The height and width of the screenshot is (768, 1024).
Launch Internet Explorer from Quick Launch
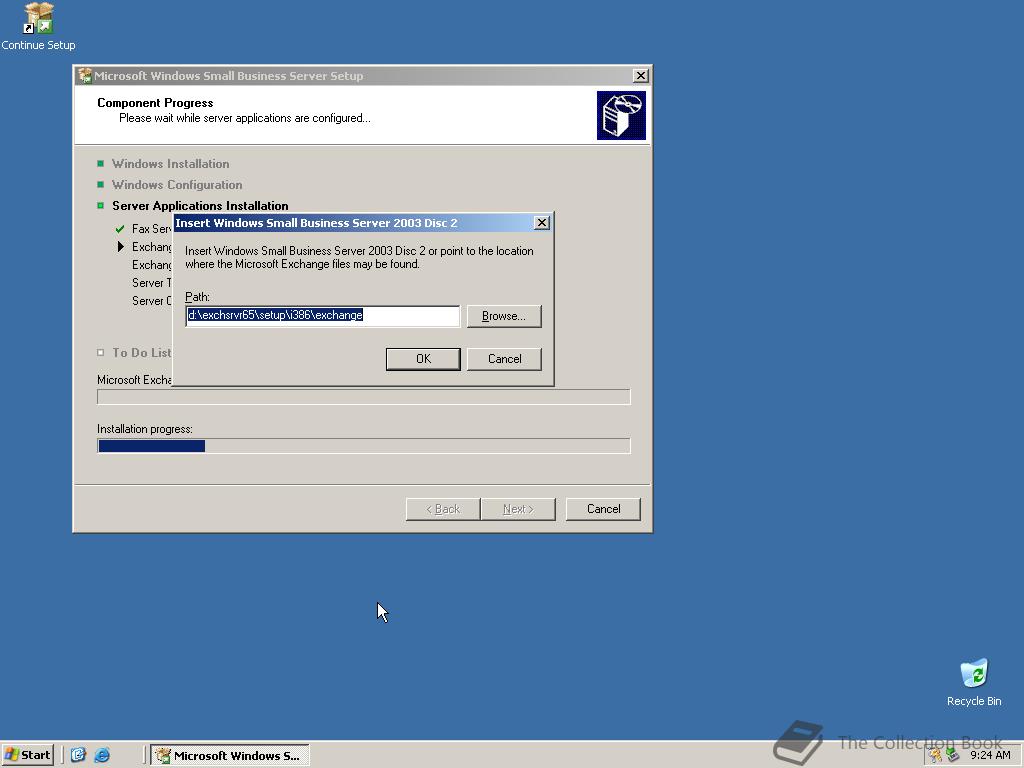point(102,755)
